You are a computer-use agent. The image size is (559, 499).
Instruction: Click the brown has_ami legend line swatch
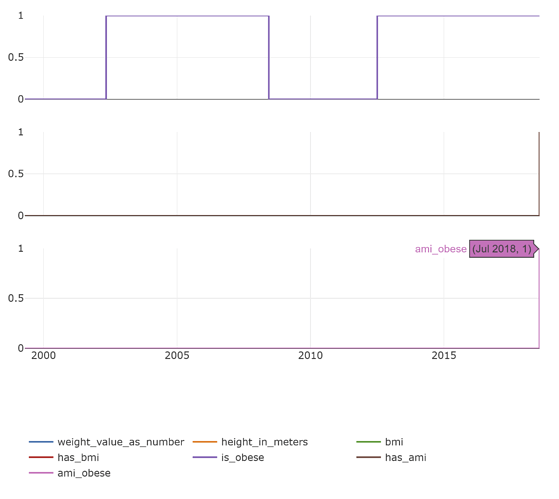tap(368, 457)
